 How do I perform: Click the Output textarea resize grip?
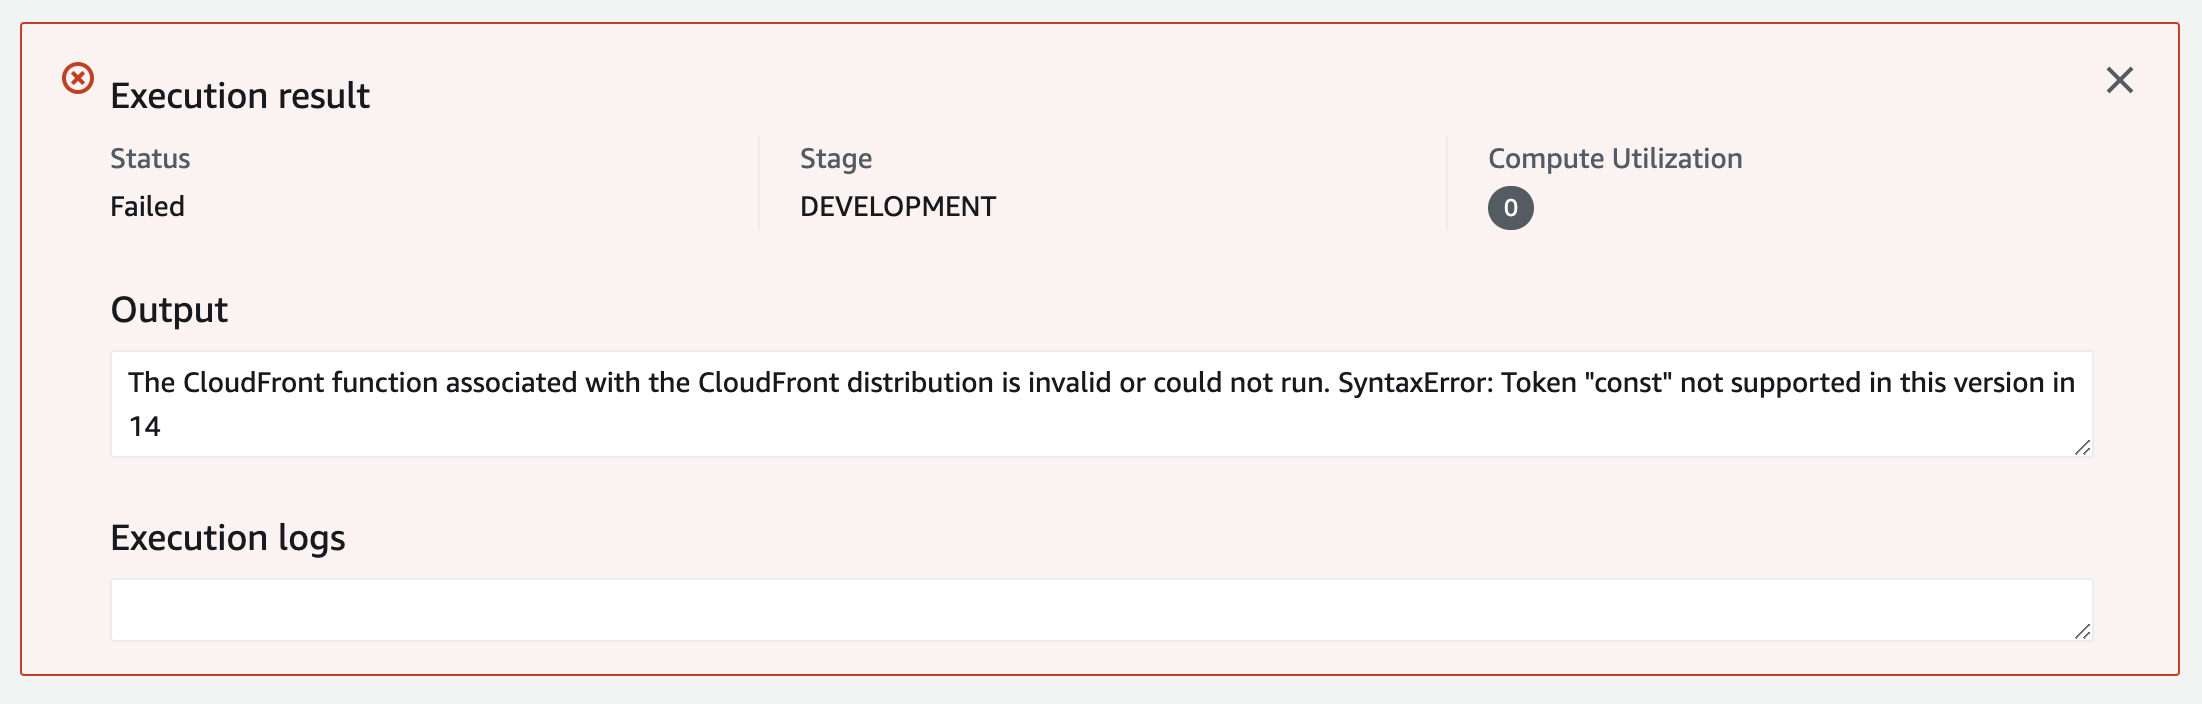click(x=2081, y=450)
